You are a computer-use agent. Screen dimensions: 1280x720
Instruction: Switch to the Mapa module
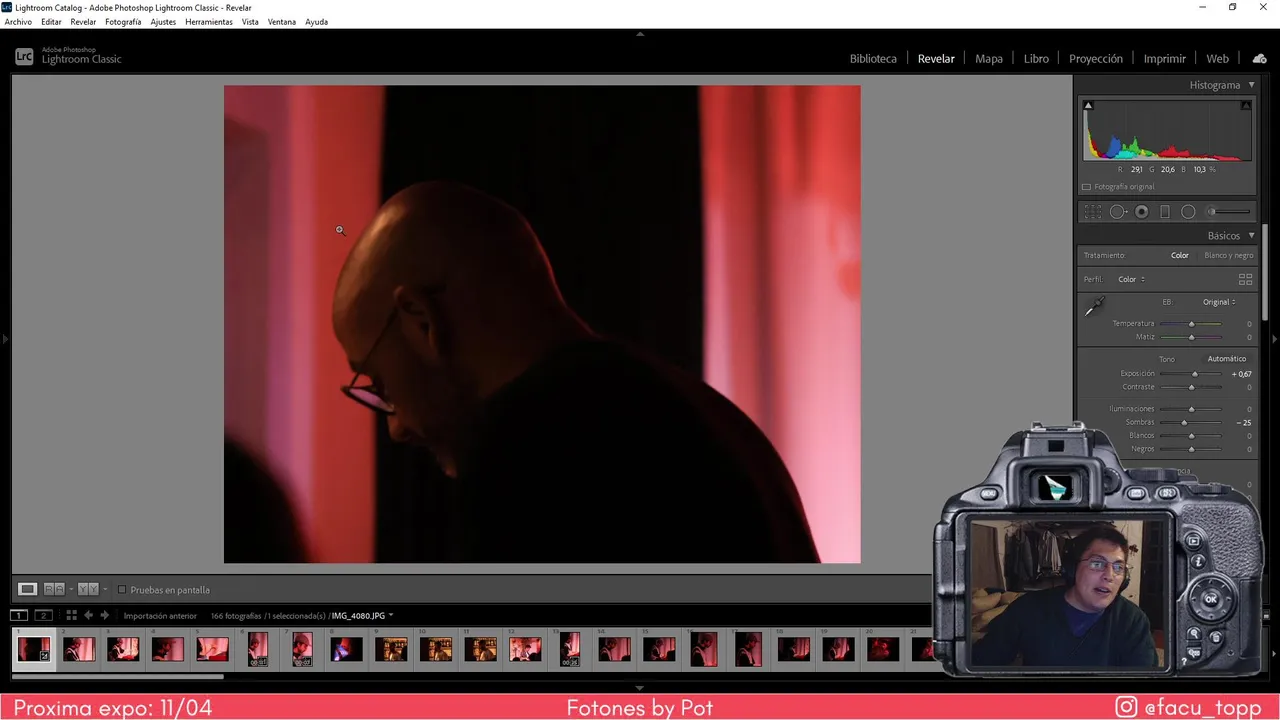(989, 59)
